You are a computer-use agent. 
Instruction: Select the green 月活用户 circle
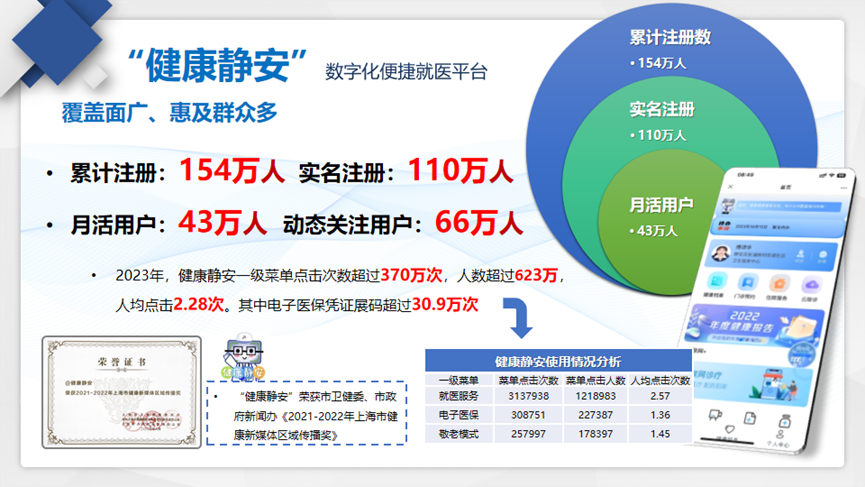point(662,221)
